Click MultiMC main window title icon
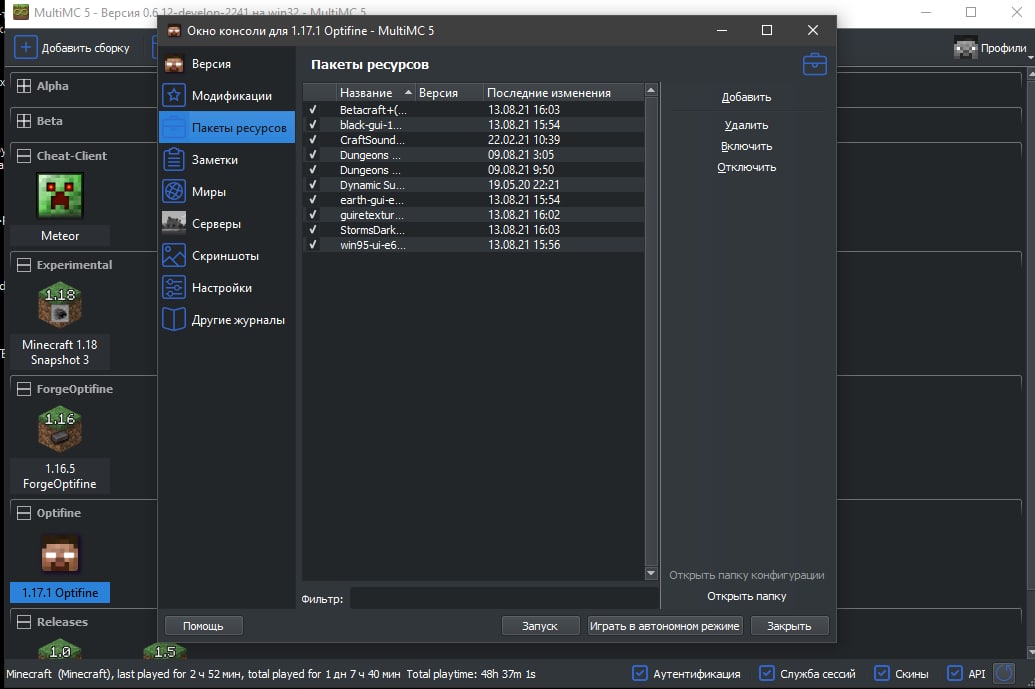 [21, 12]
